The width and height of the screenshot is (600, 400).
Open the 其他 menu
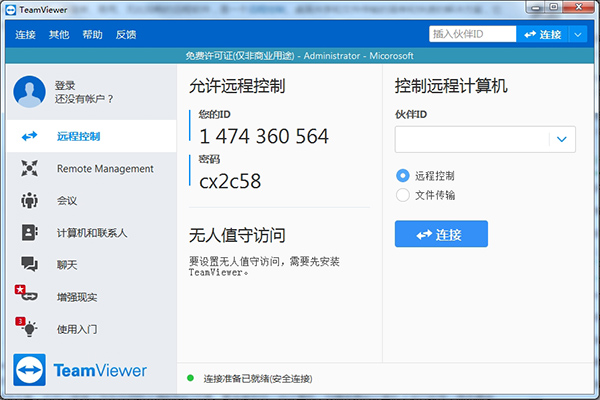pyautogui.click(x=59, y=35)
